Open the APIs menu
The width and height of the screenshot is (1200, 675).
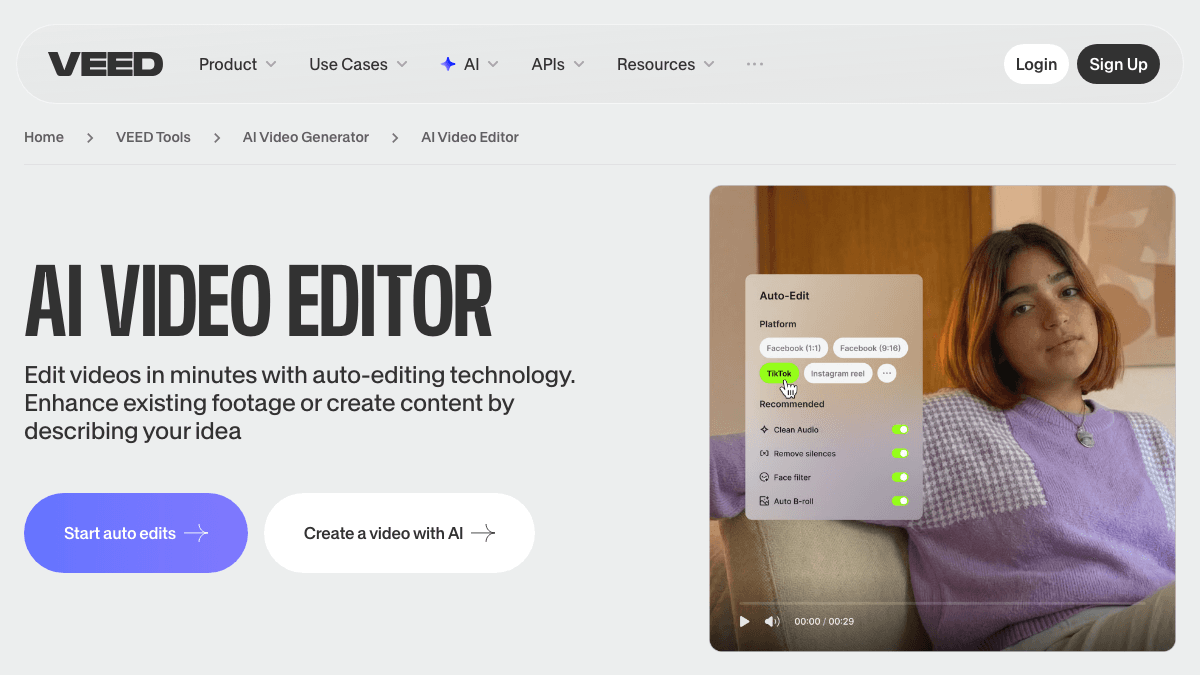point(558,64)
